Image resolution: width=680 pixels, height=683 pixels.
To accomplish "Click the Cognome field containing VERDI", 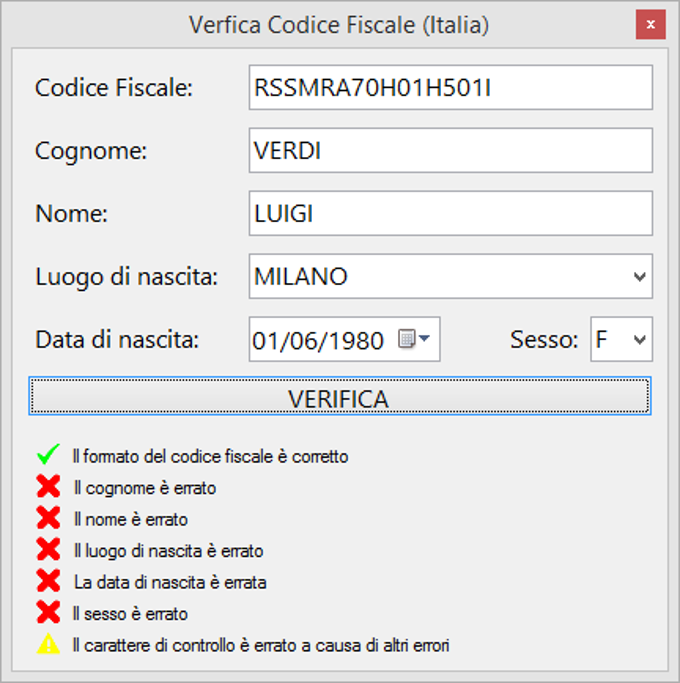I will click(x=450, y=150).
